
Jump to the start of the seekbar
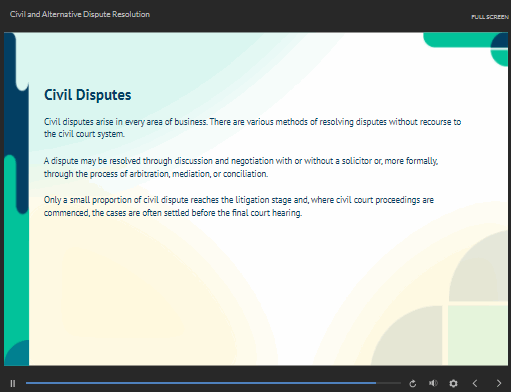coord(27,383)
